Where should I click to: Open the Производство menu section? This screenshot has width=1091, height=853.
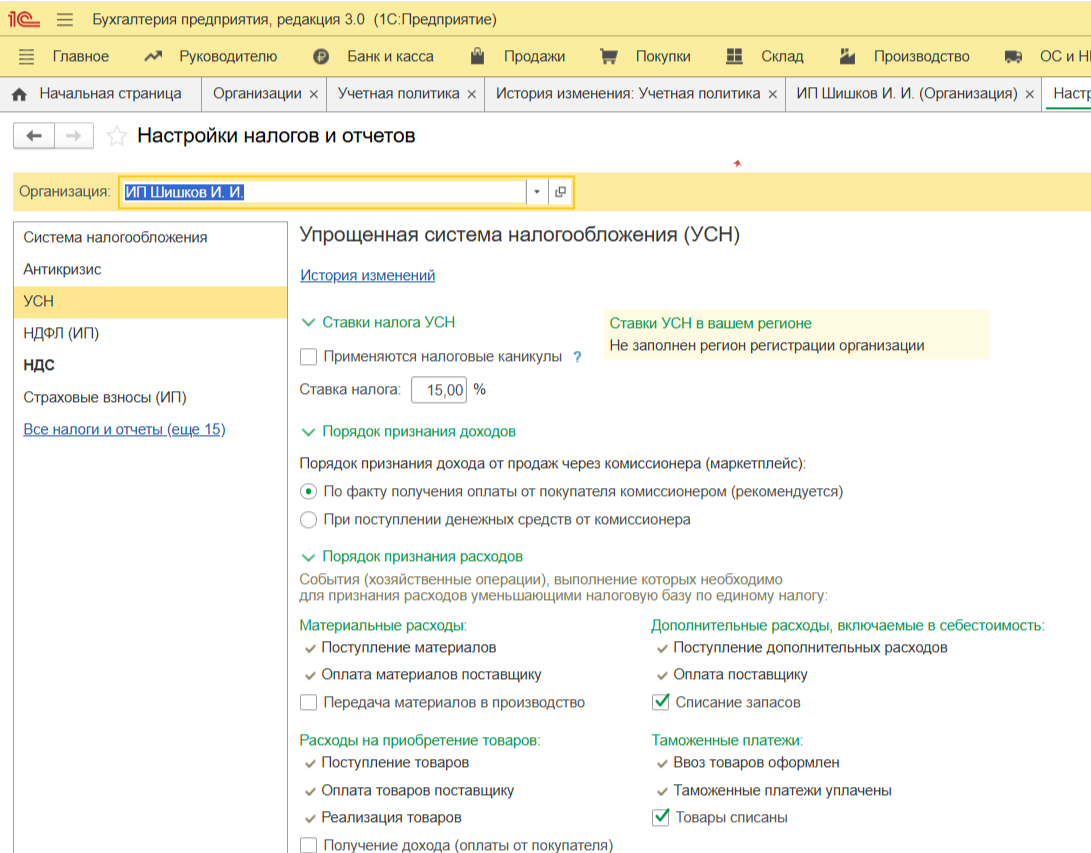pyautogui.click(x=922, y=56)
